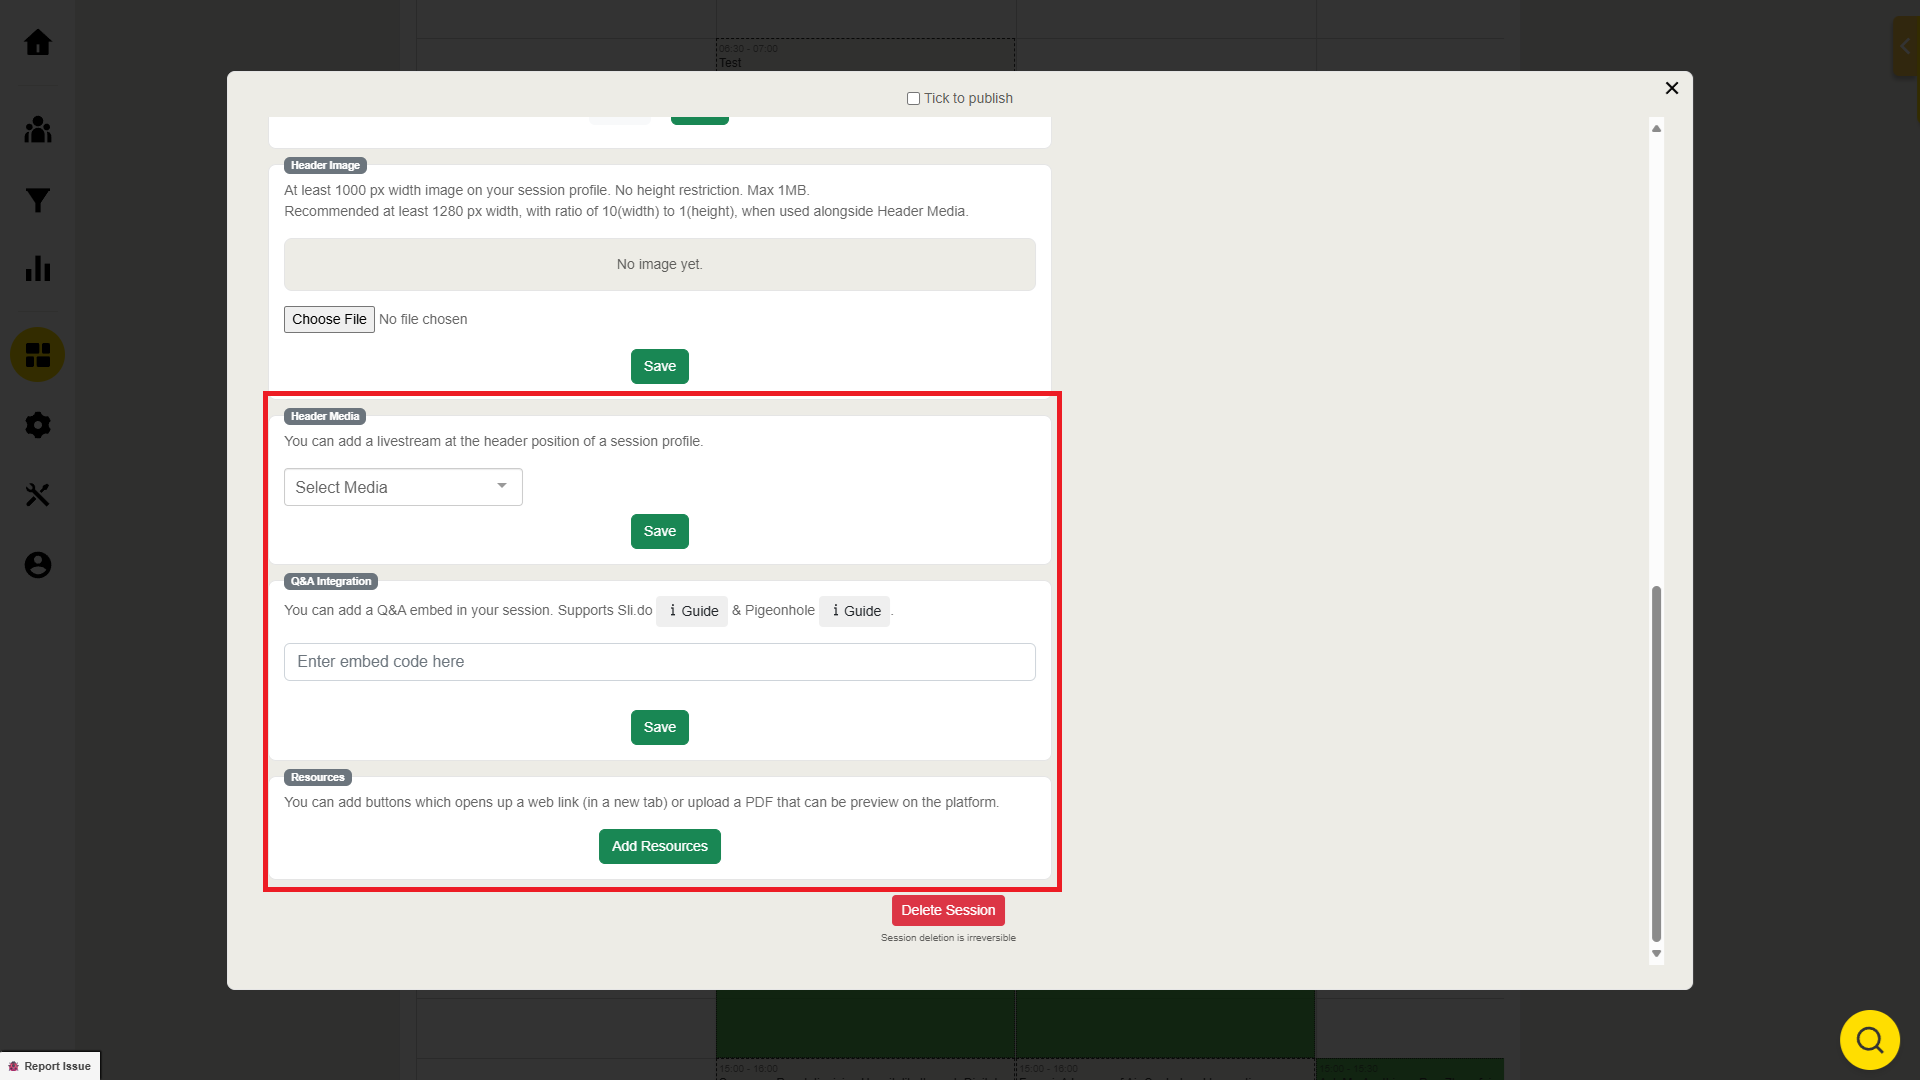This screenshot has width=1920, height=1080.
Task: Click Choose File for header image
Action: click(329, 319)
